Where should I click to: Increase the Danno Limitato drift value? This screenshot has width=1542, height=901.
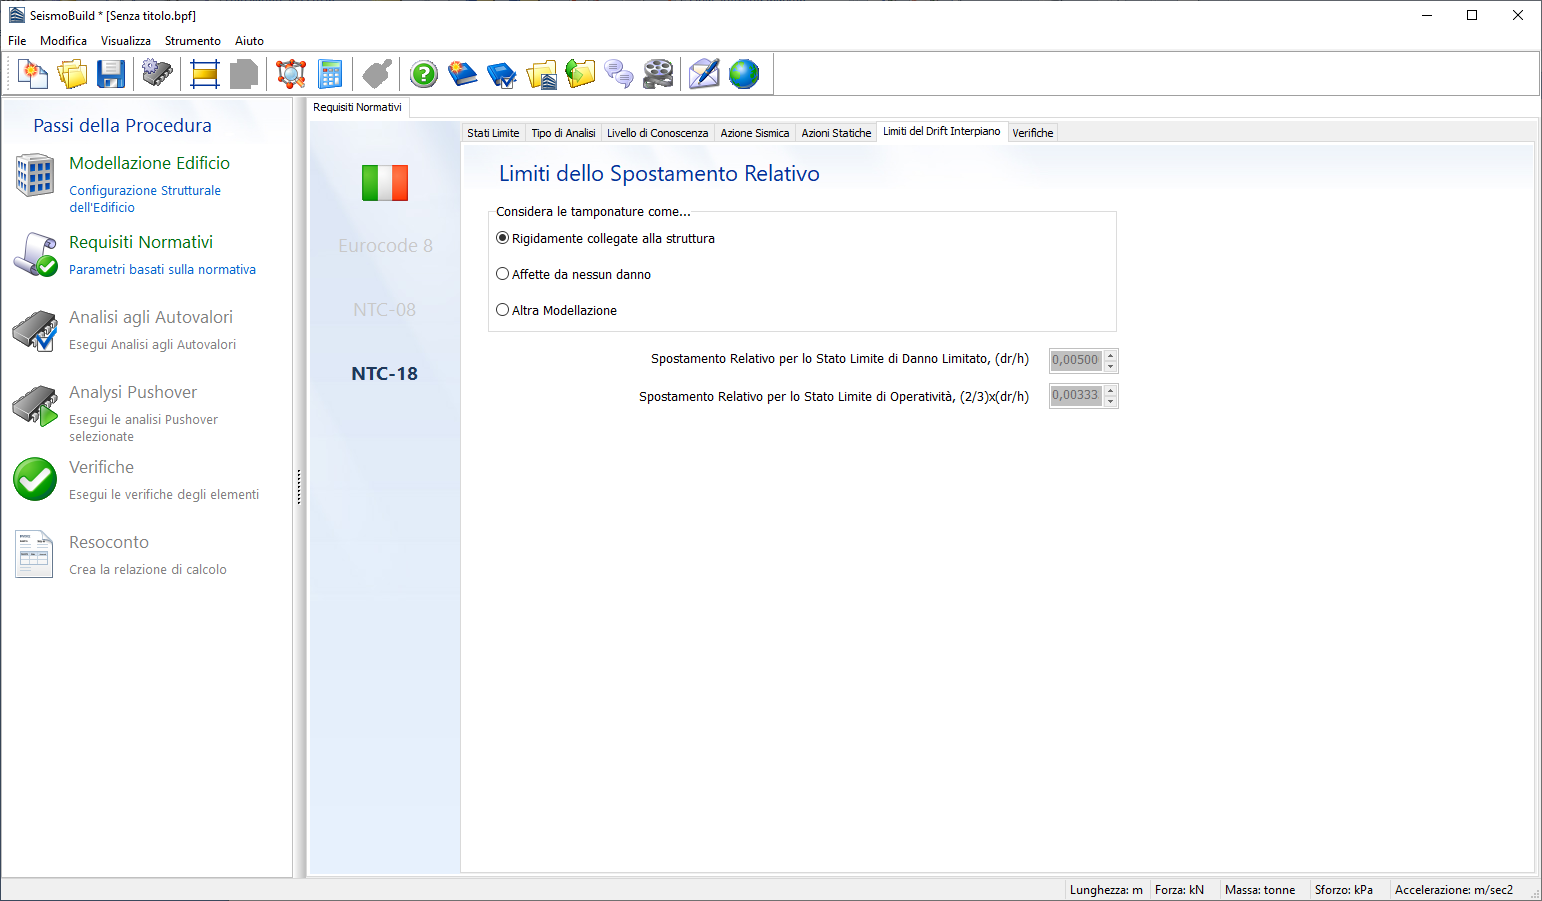coord(1110,355)
